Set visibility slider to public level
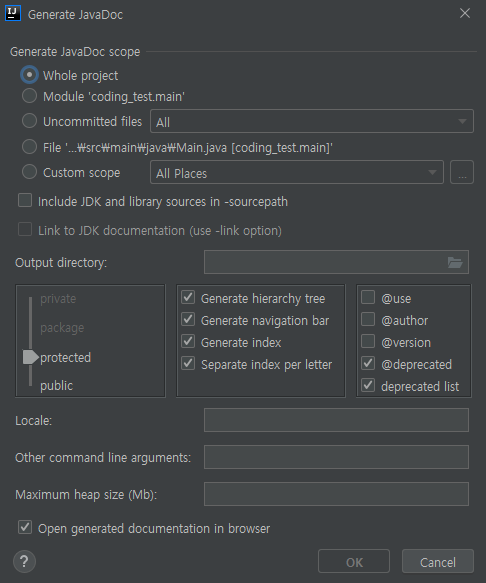The image size is (486, 583). coord(56,386)
